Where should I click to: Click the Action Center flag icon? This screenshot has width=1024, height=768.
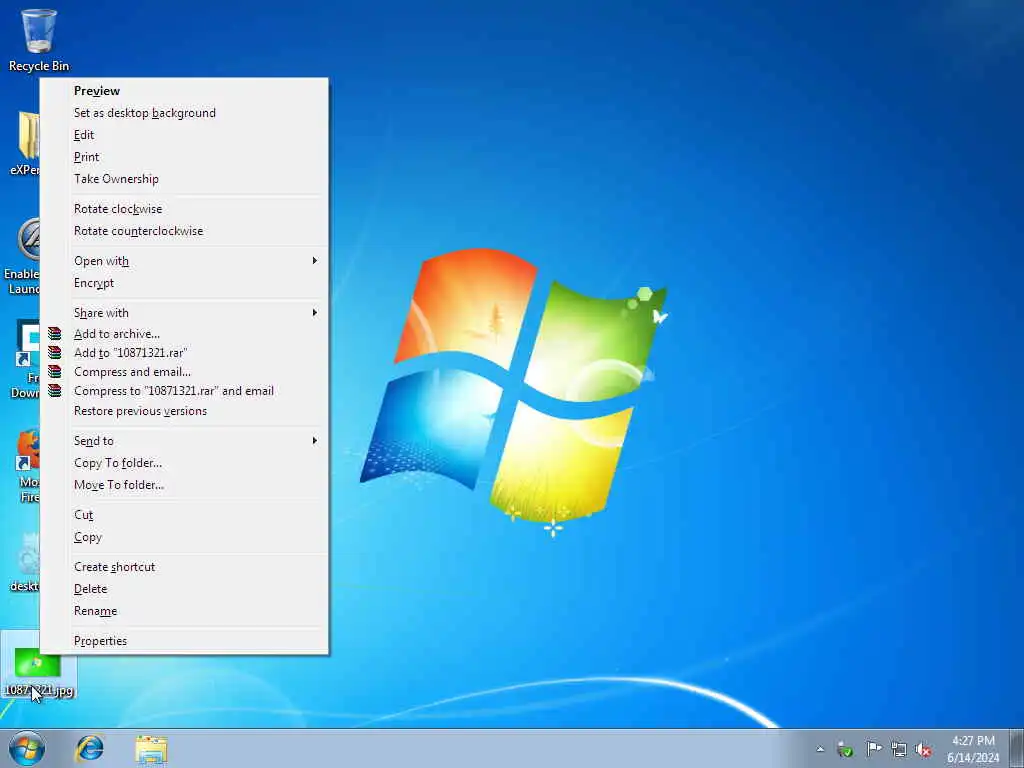tap(873, 749)
